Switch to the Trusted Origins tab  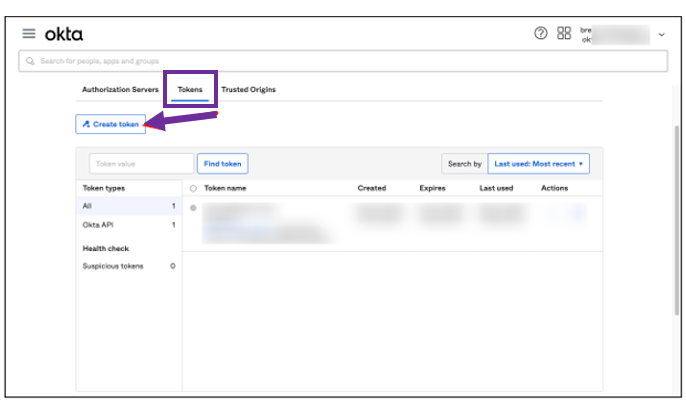pos(248,89)
